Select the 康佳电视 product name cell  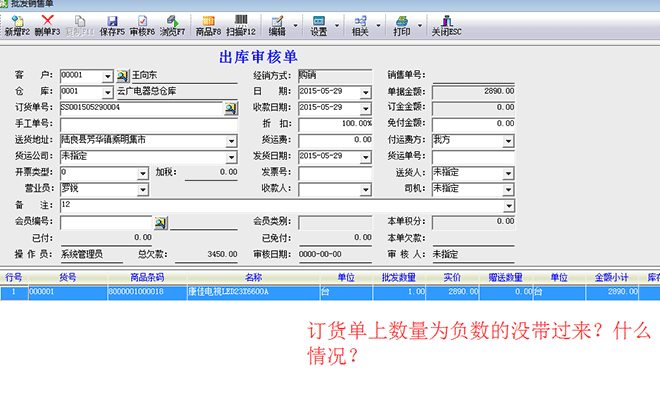(253, 292)
